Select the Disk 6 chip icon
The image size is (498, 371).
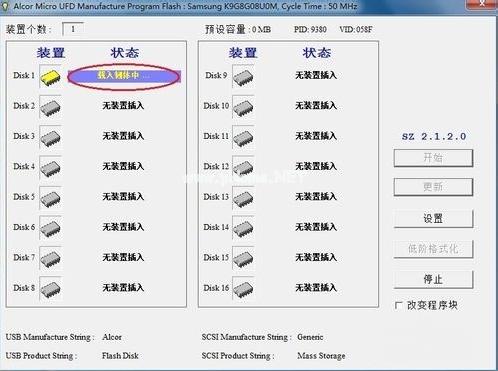coord(50,228)
